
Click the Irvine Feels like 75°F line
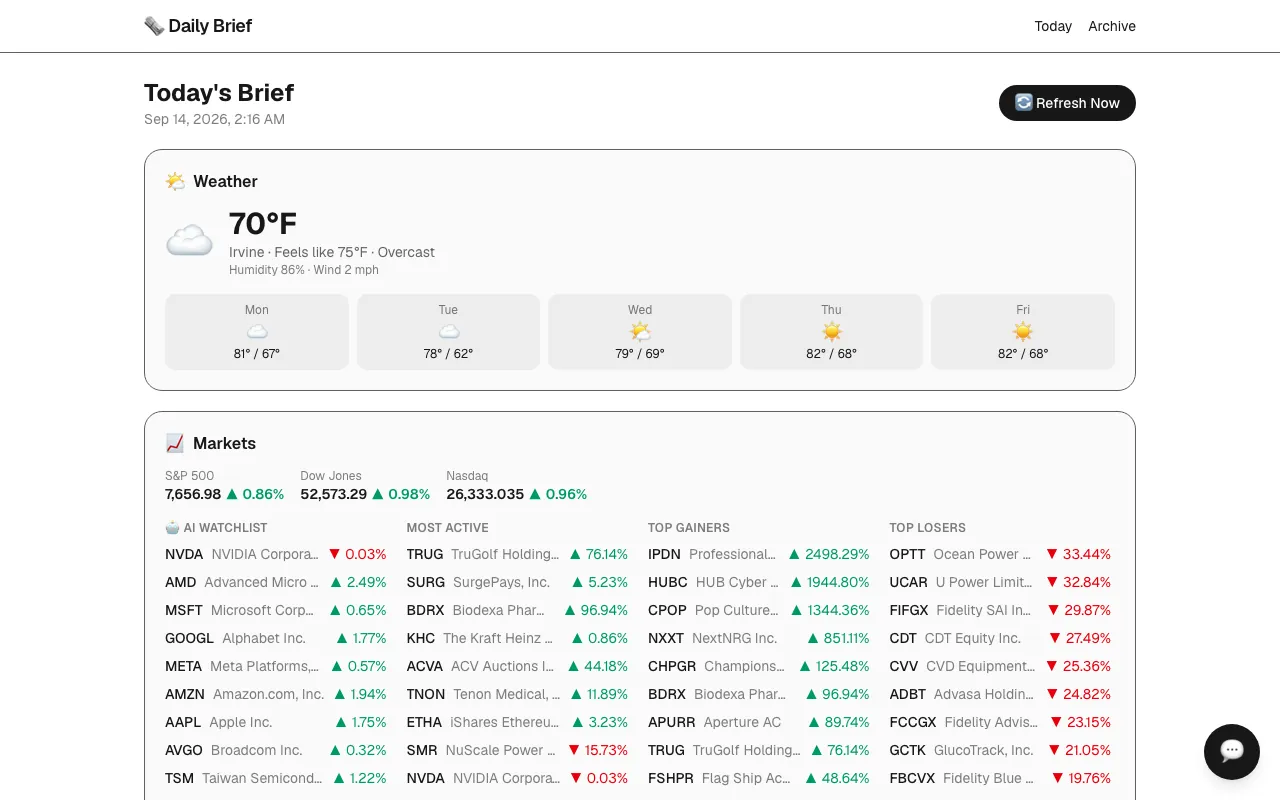[332, 252]
